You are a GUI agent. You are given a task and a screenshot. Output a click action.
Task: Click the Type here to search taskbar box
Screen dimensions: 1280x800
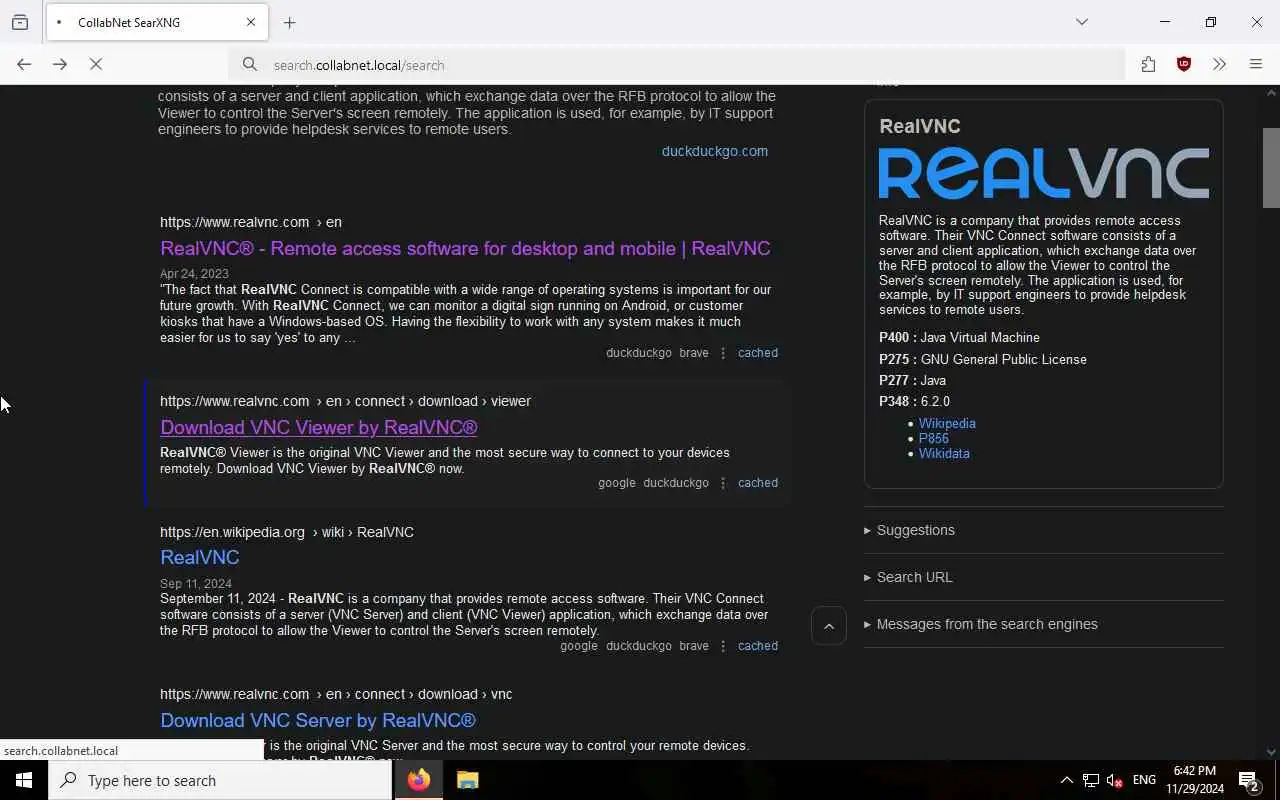click(220, 780)
